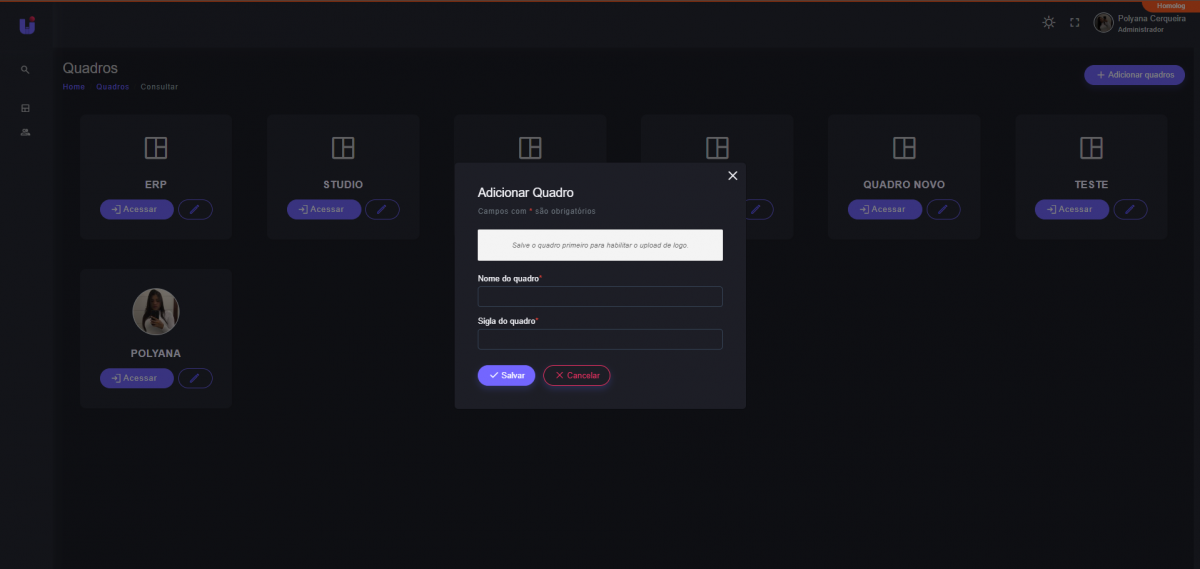Click the Nome do quadro input field

[600, 297]
